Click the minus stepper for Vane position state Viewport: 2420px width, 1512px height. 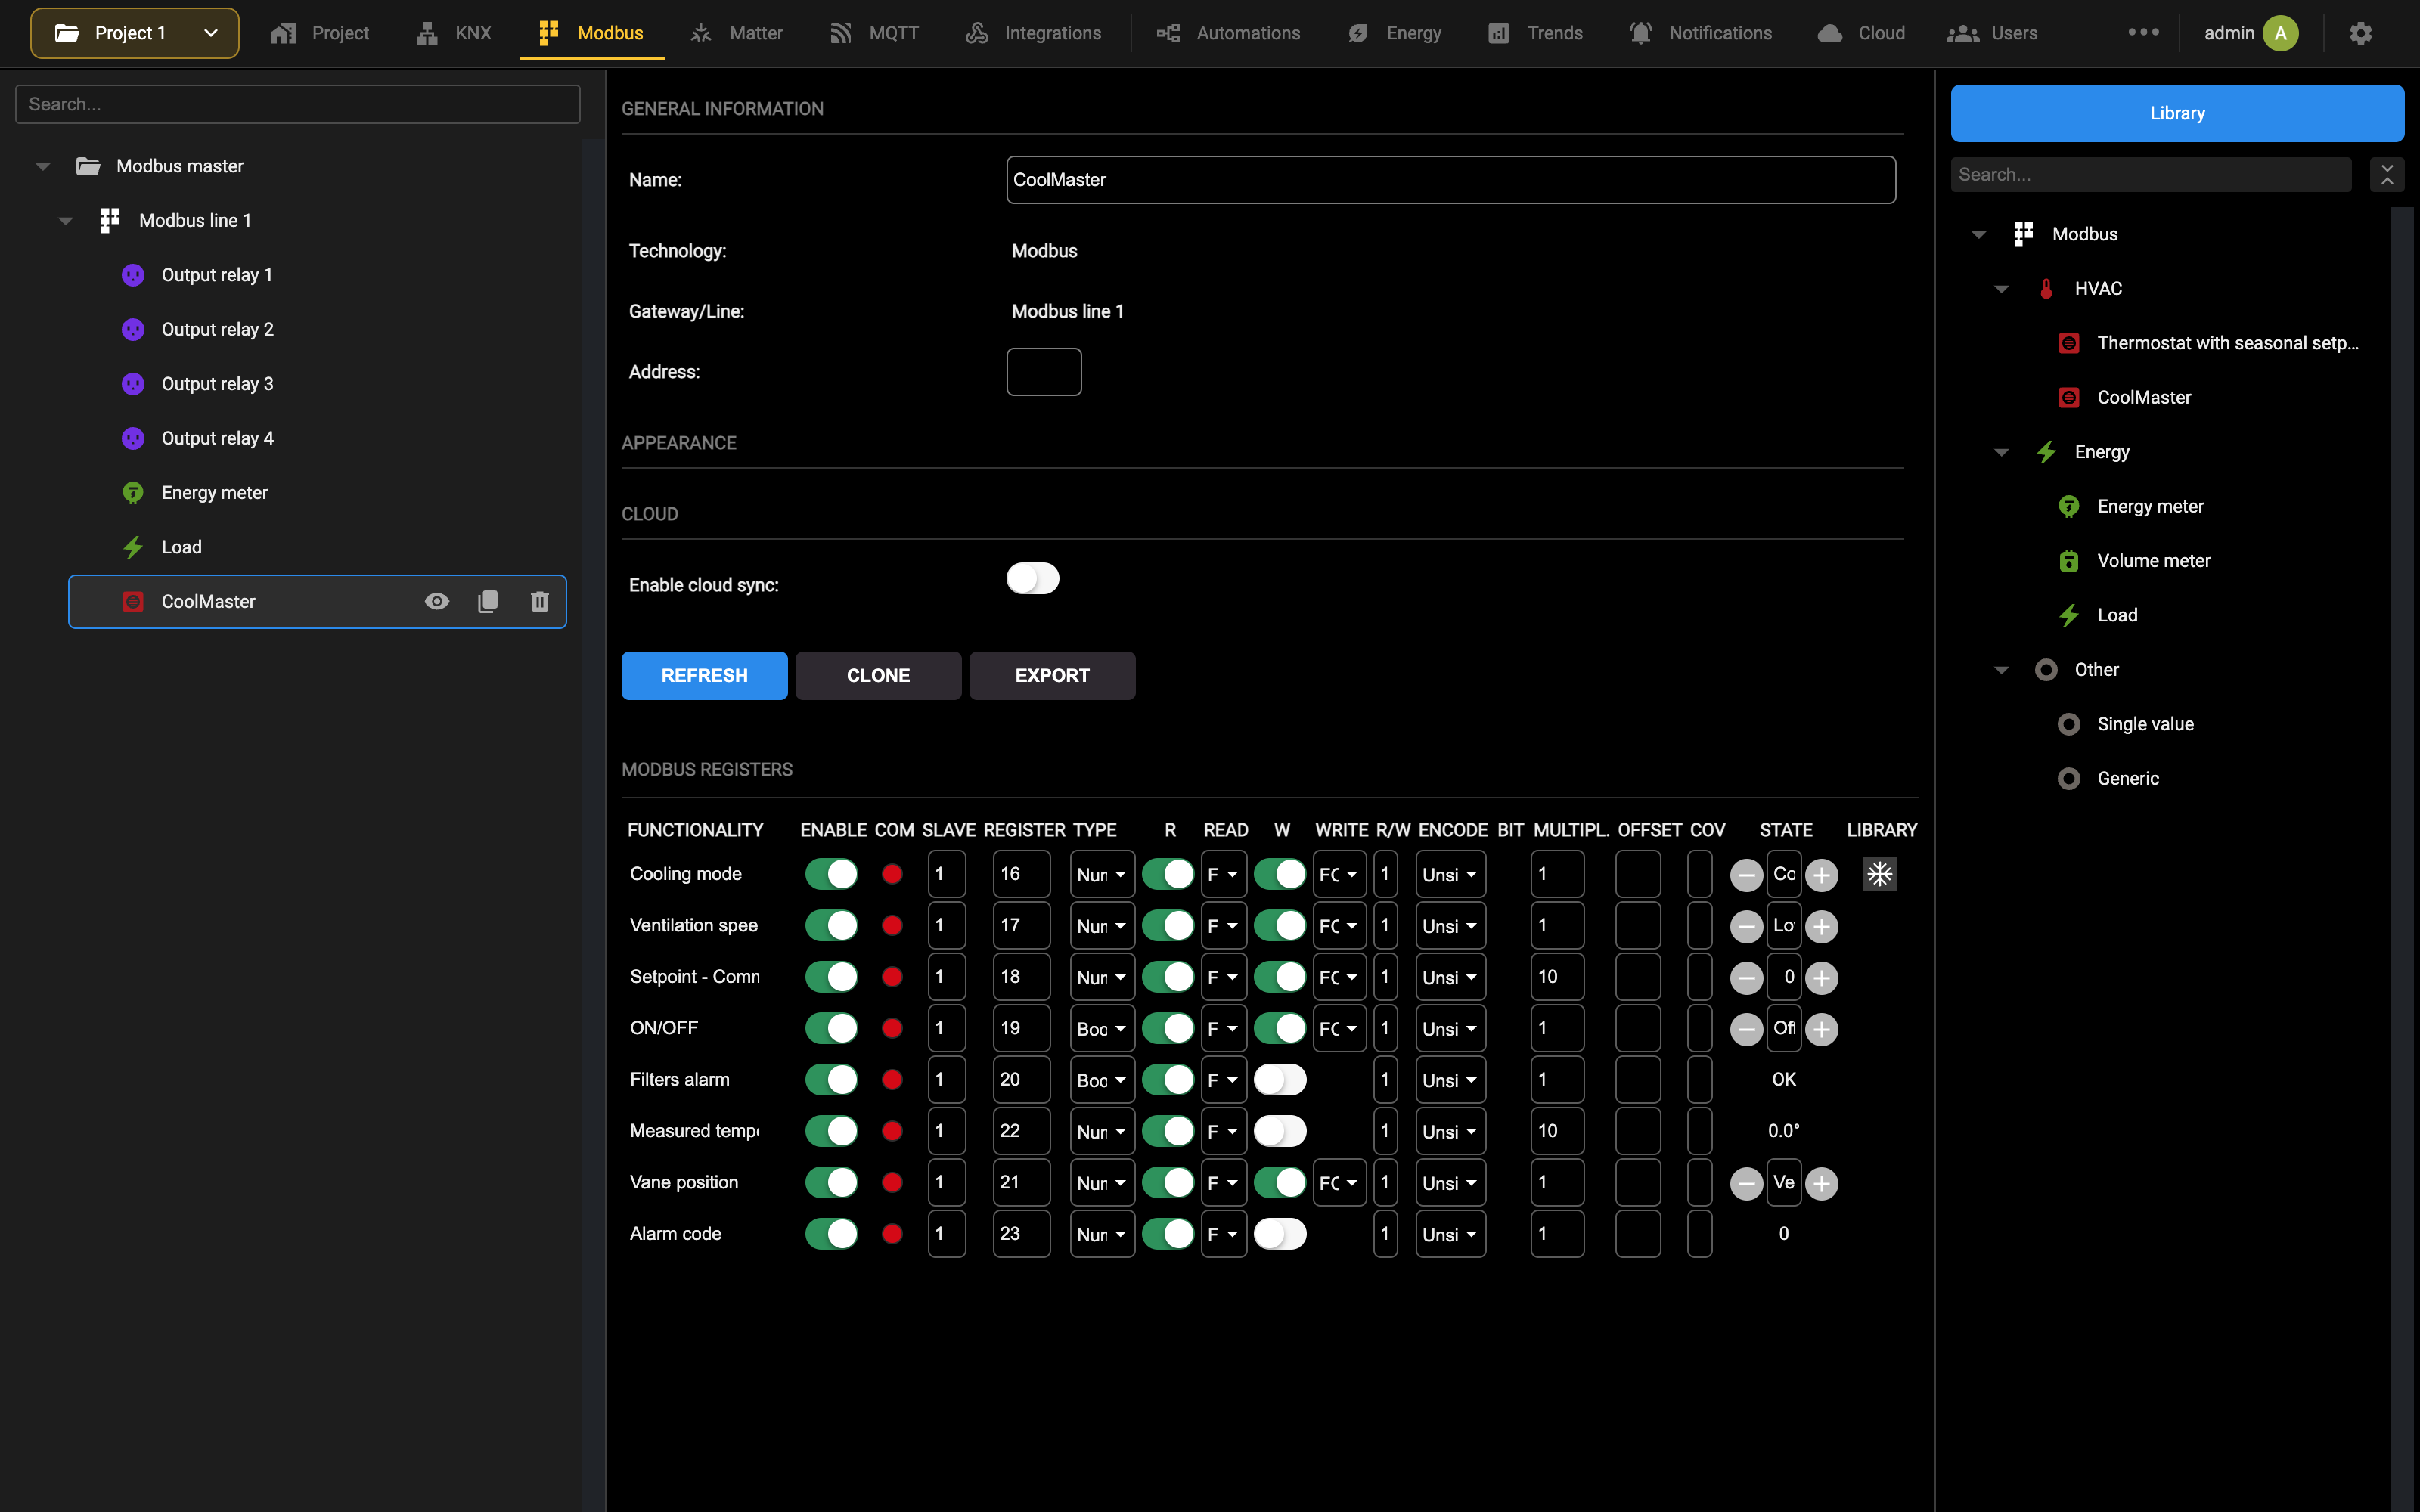[1746, 1183]
